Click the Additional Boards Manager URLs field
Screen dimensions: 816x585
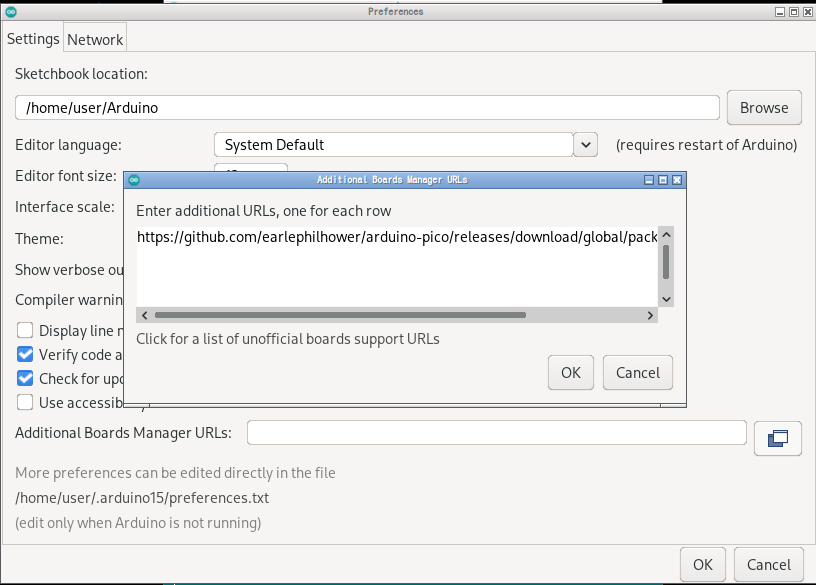496,433
